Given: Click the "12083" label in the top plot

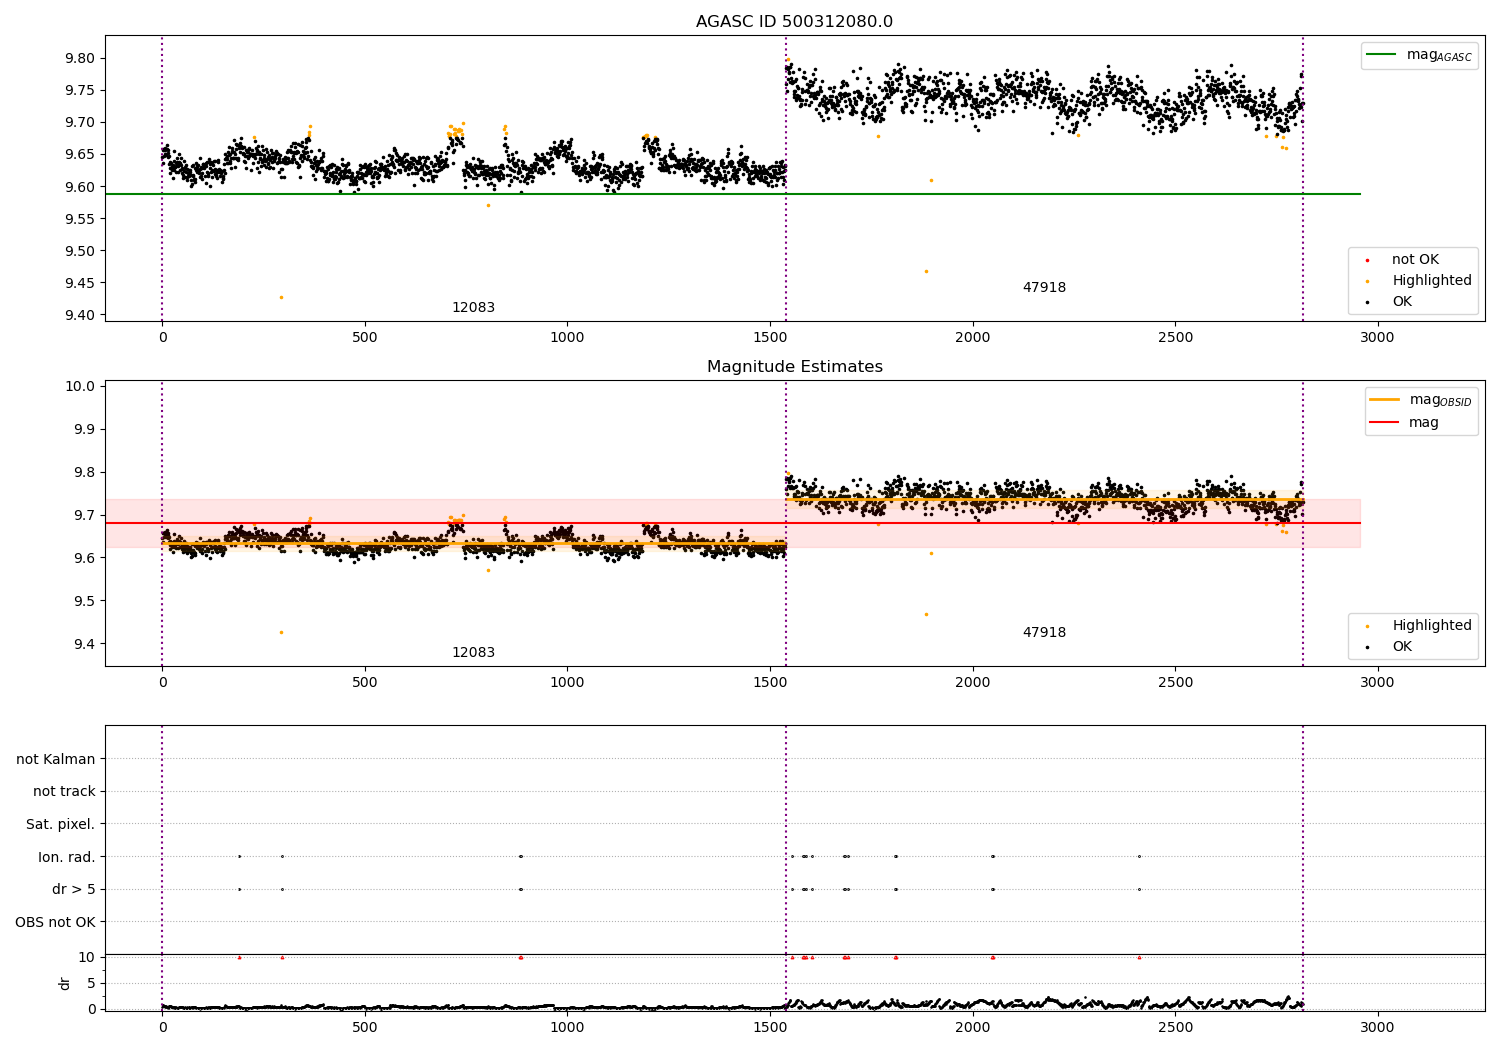Looking at the screenshot, I should click(x=473, y=308).
